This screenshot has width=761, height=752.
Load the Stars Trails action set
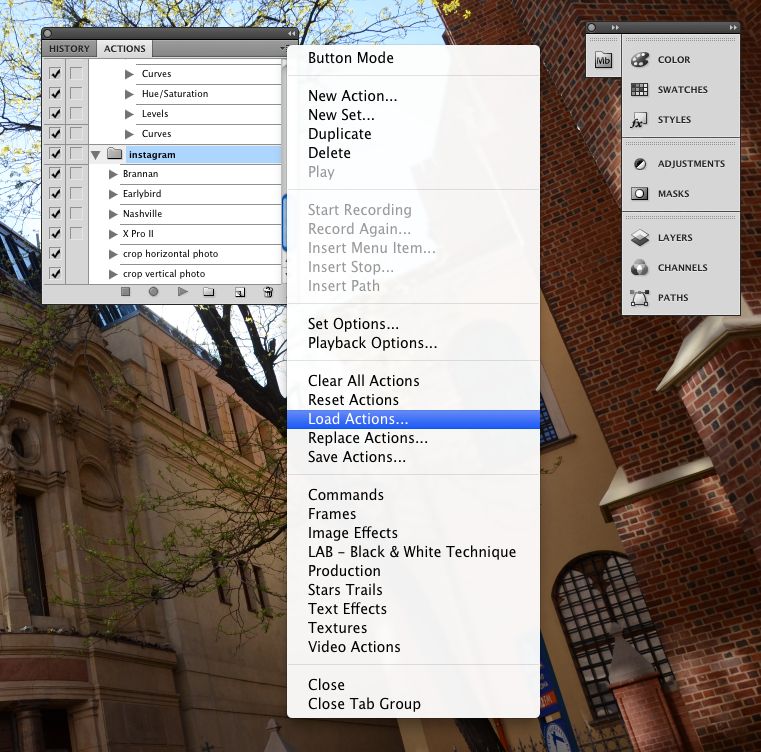(413, 590)
